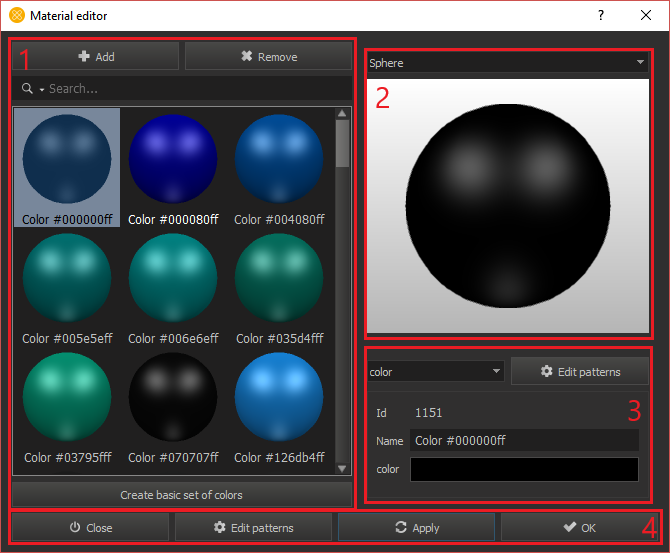This screenshot has height=553, width=670.
Task: Click the search magnifier icon
Action: (x=27, y=88)
